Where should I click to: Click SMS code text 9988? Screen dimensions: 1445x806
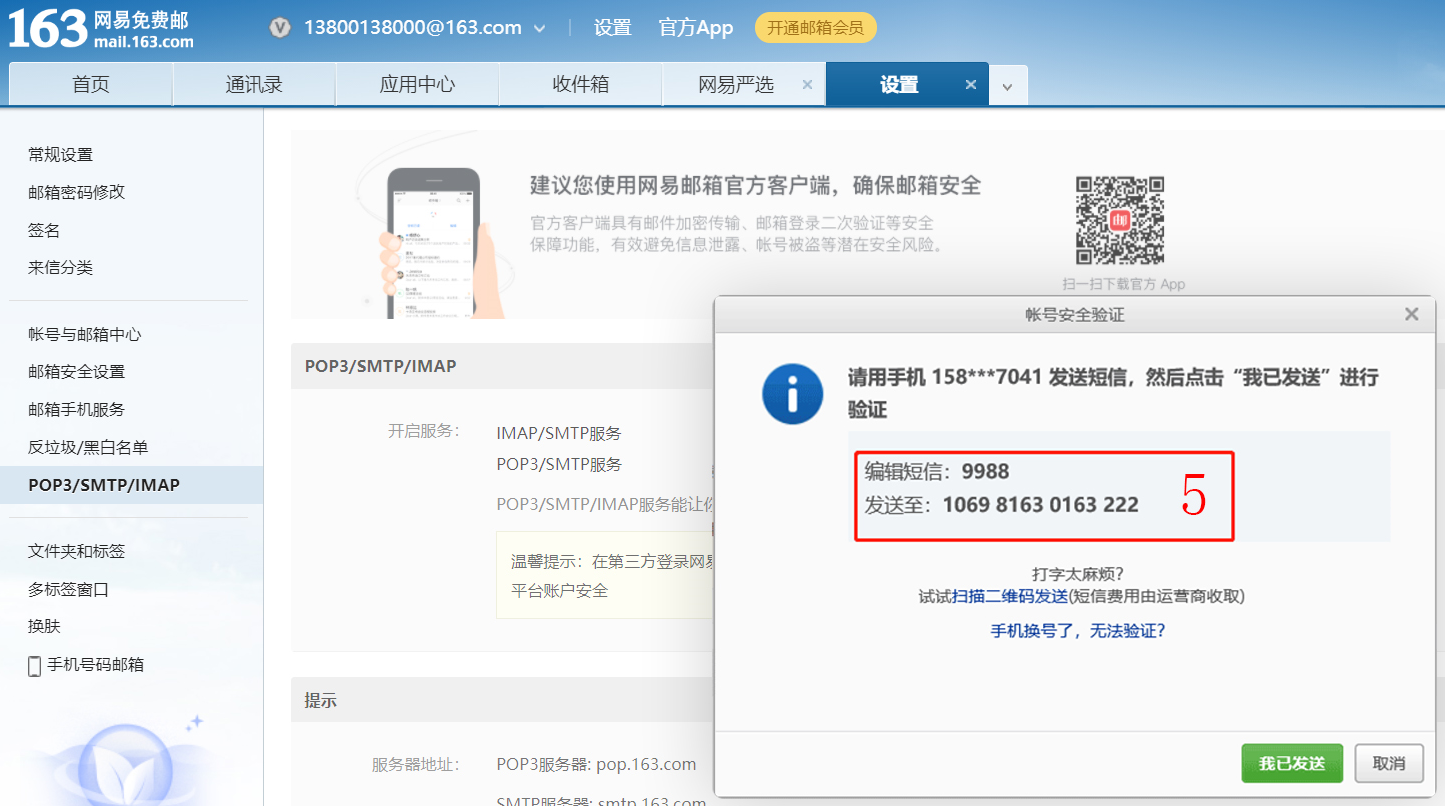point(986,471)
